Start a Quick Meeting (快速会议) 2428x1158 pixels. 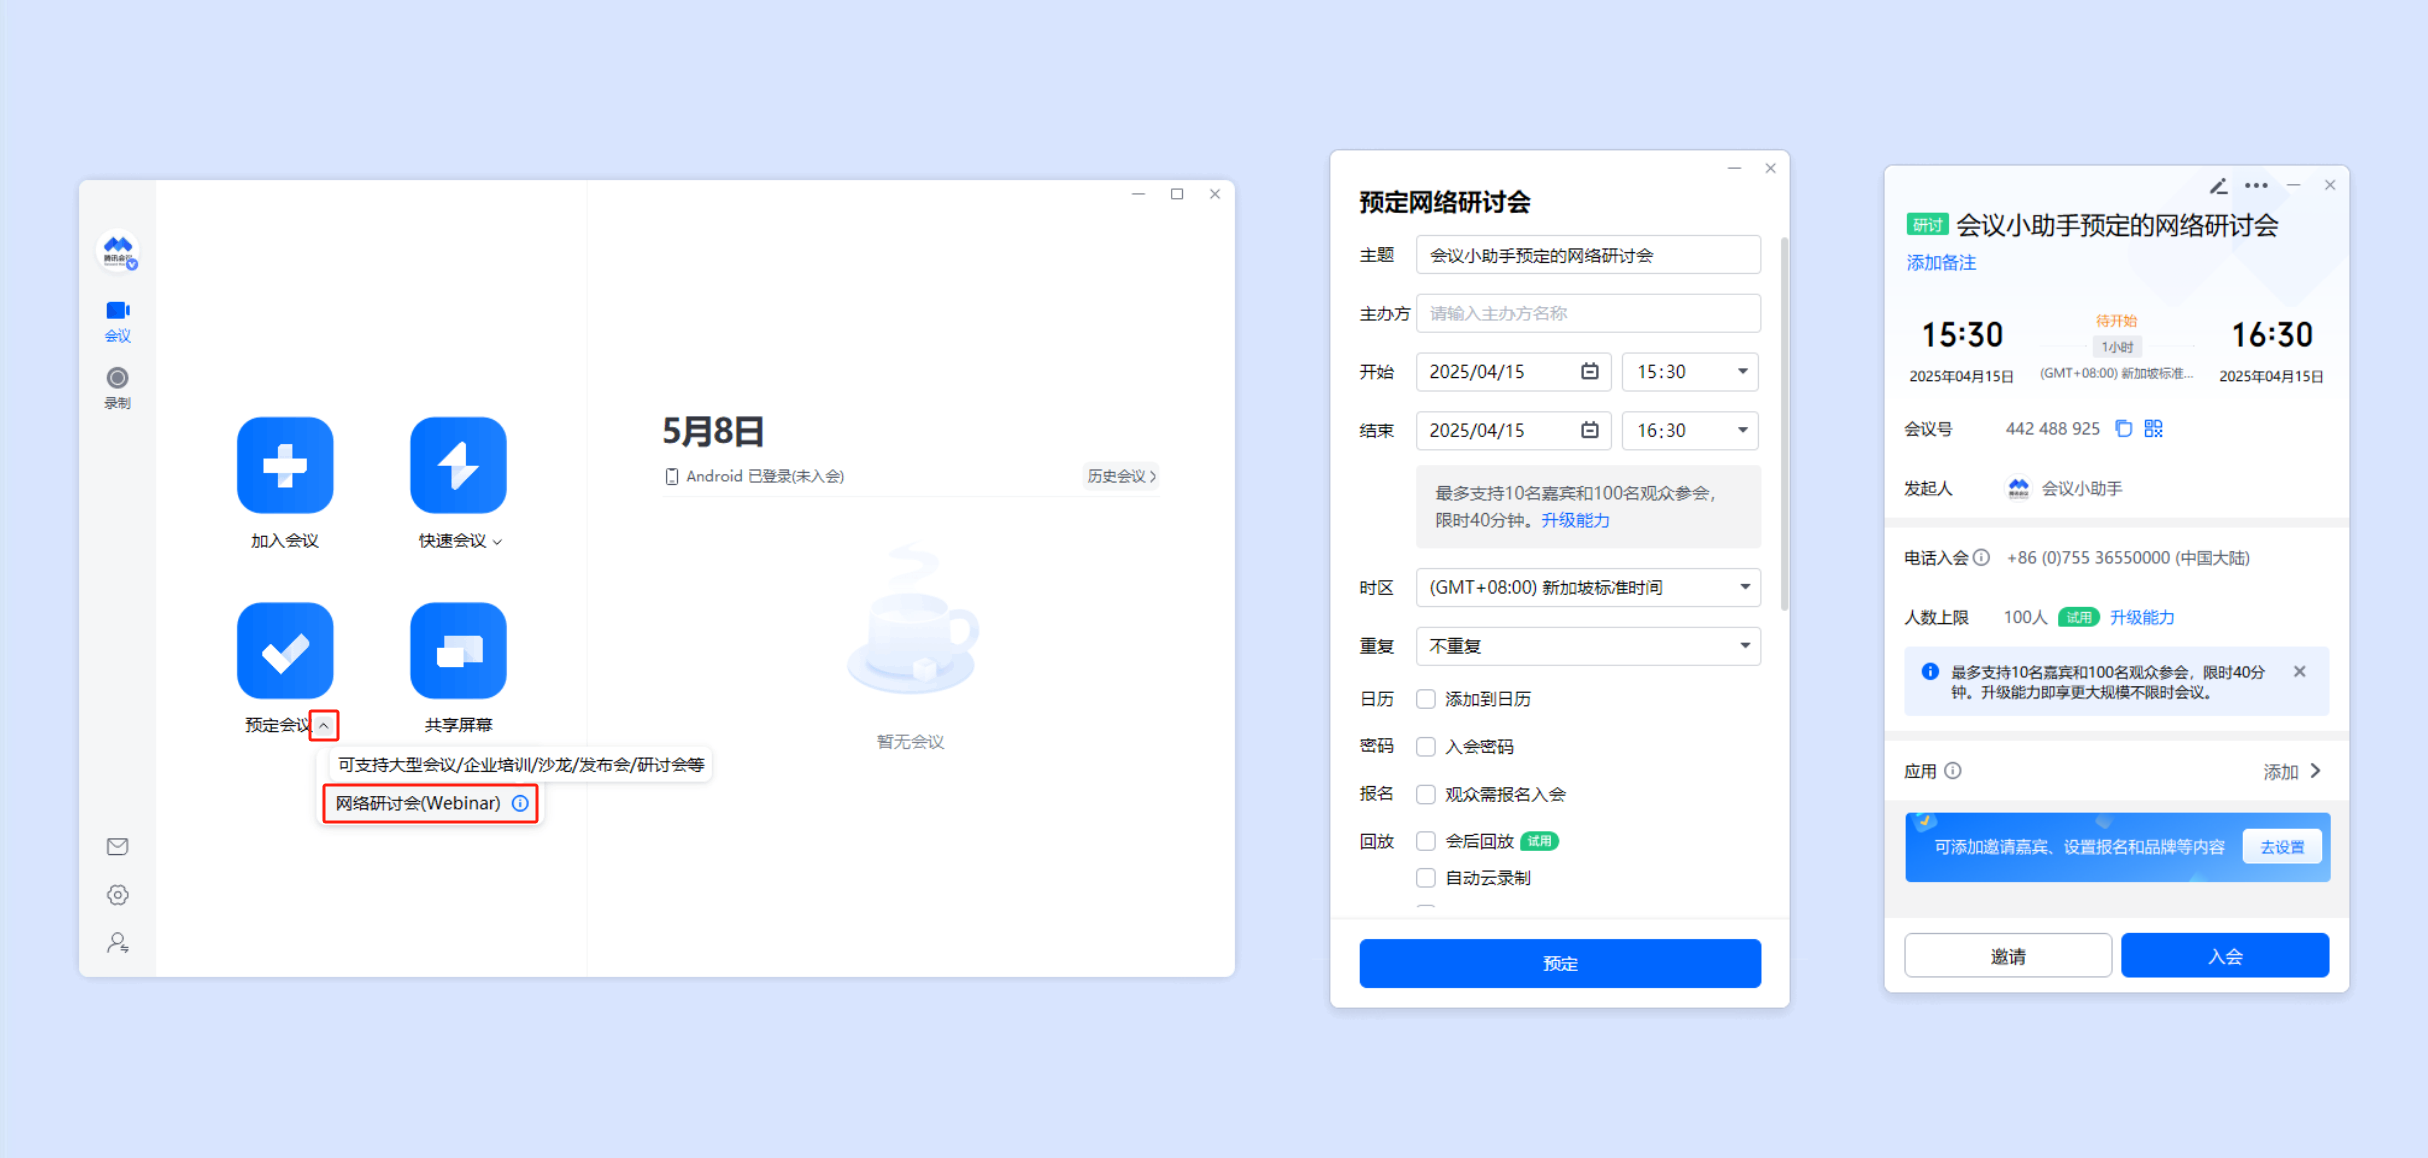pos(458,465)
